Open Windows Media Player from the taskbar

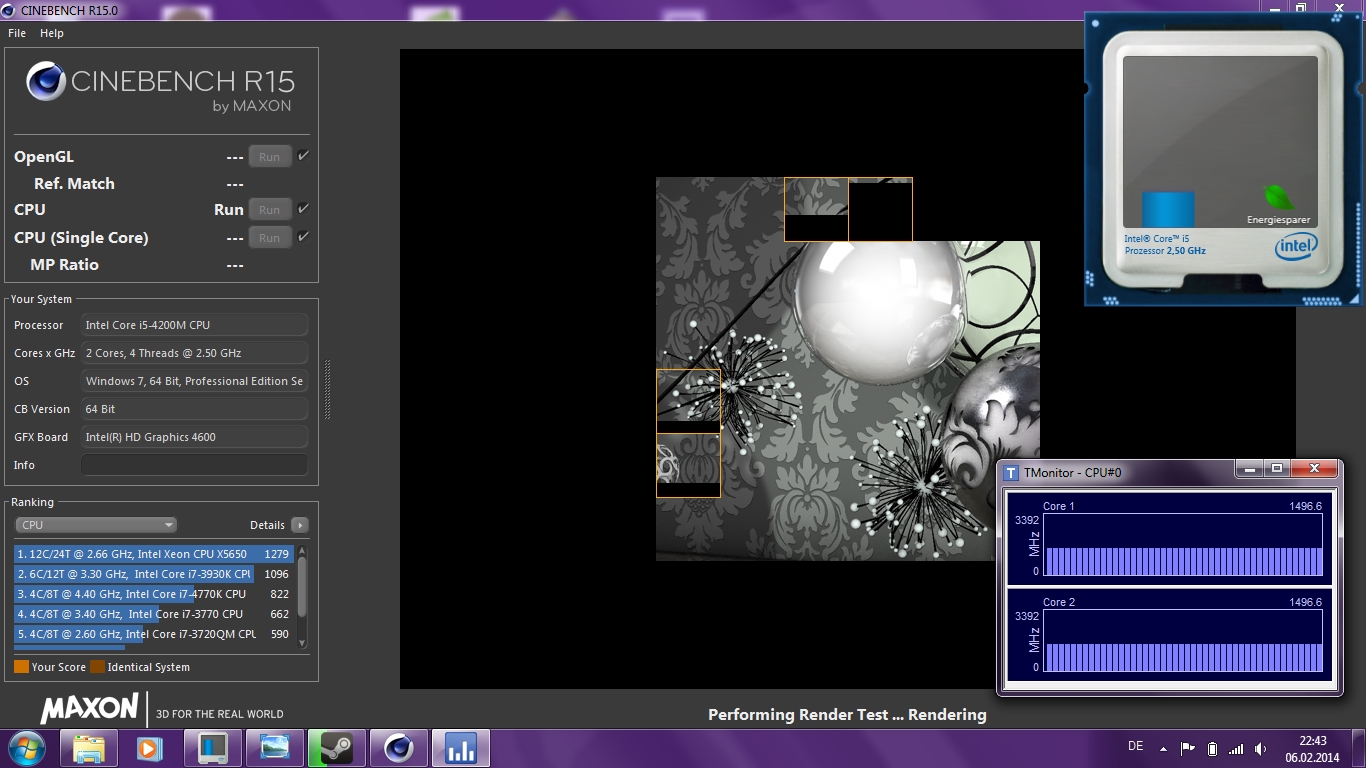tap(150, 748)
